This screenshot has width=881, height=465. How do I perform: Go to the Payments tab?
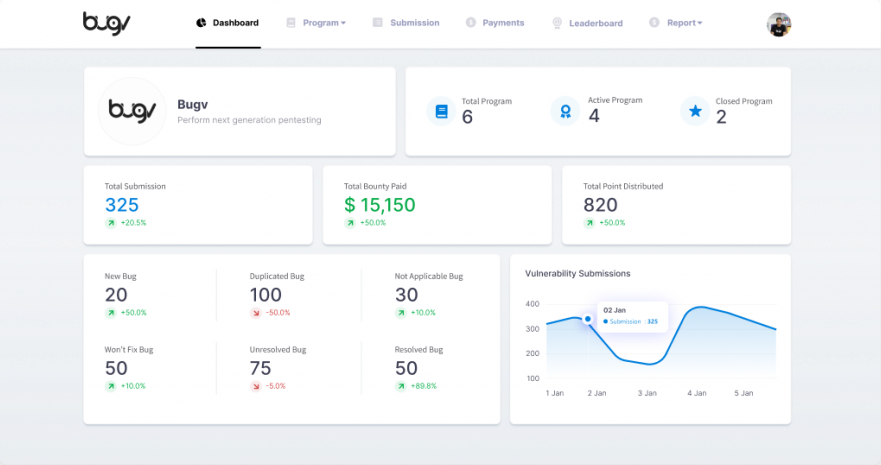coord(502,23)
